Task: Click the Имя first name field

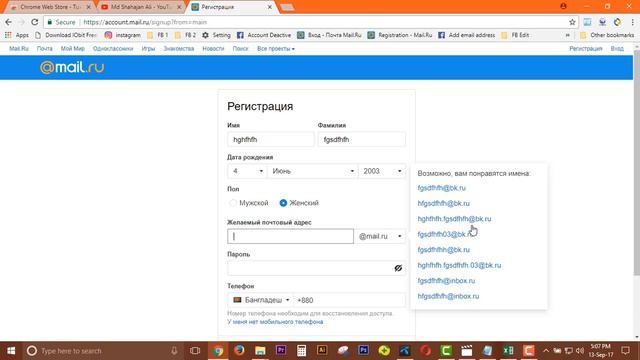Action: click(x=271, y=140)
